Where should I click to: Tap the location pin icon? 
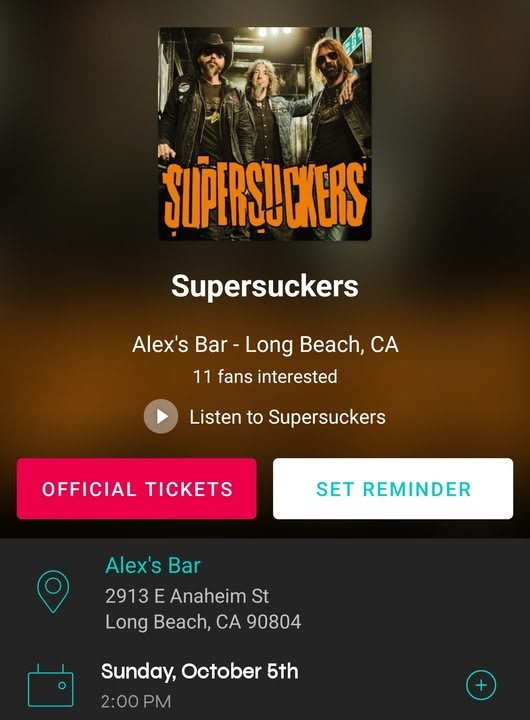pyautogui.click(x=53, y=591)
